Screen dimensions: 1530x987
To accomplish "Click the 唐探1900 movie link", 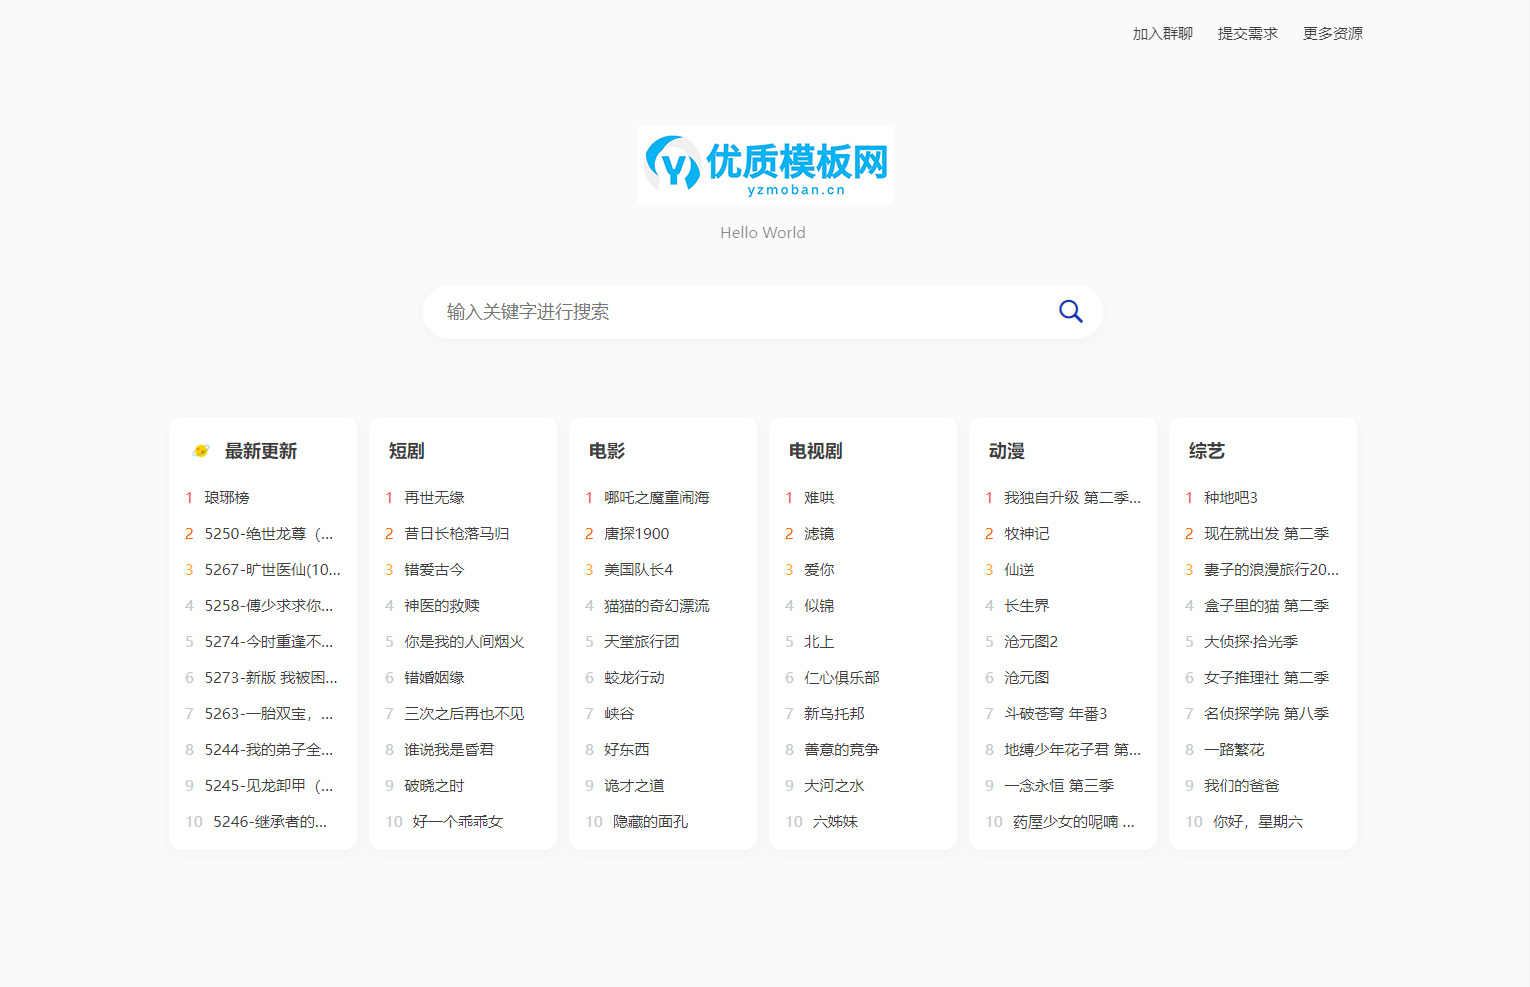I will point(638,533).
